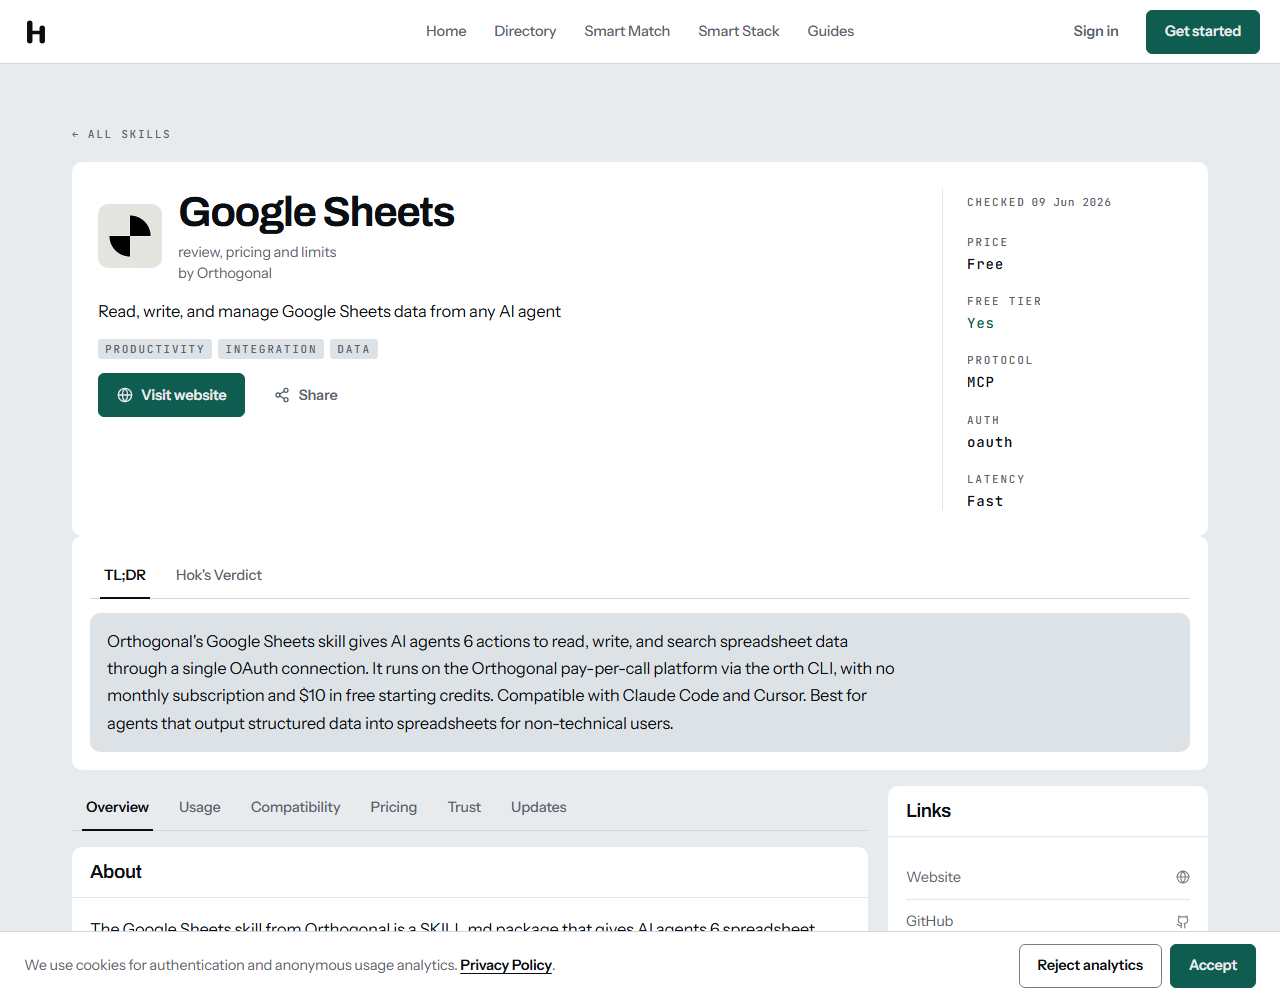
Task: Select the Trust tab
Action: tap(464, 807)
